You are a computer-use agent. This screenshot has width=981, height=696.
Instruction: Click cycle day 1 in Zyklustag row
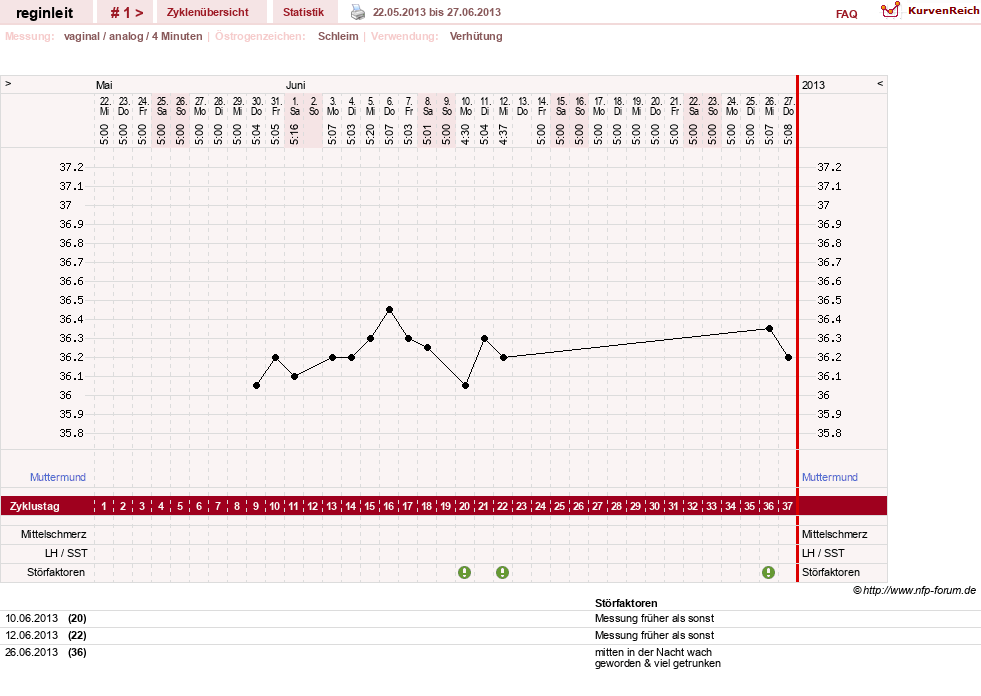[104, 506]
